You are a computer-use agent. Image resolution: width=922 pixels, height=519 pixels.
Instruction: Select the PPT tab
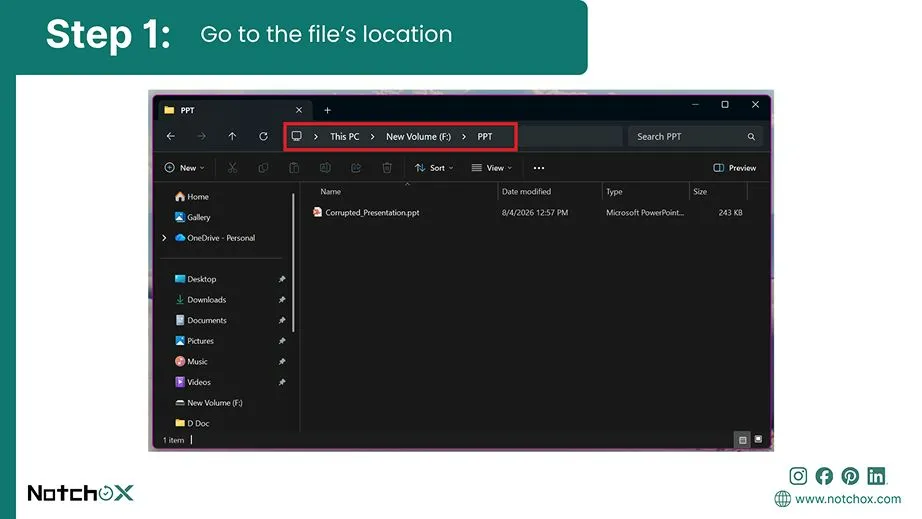(x=234, y=111)
